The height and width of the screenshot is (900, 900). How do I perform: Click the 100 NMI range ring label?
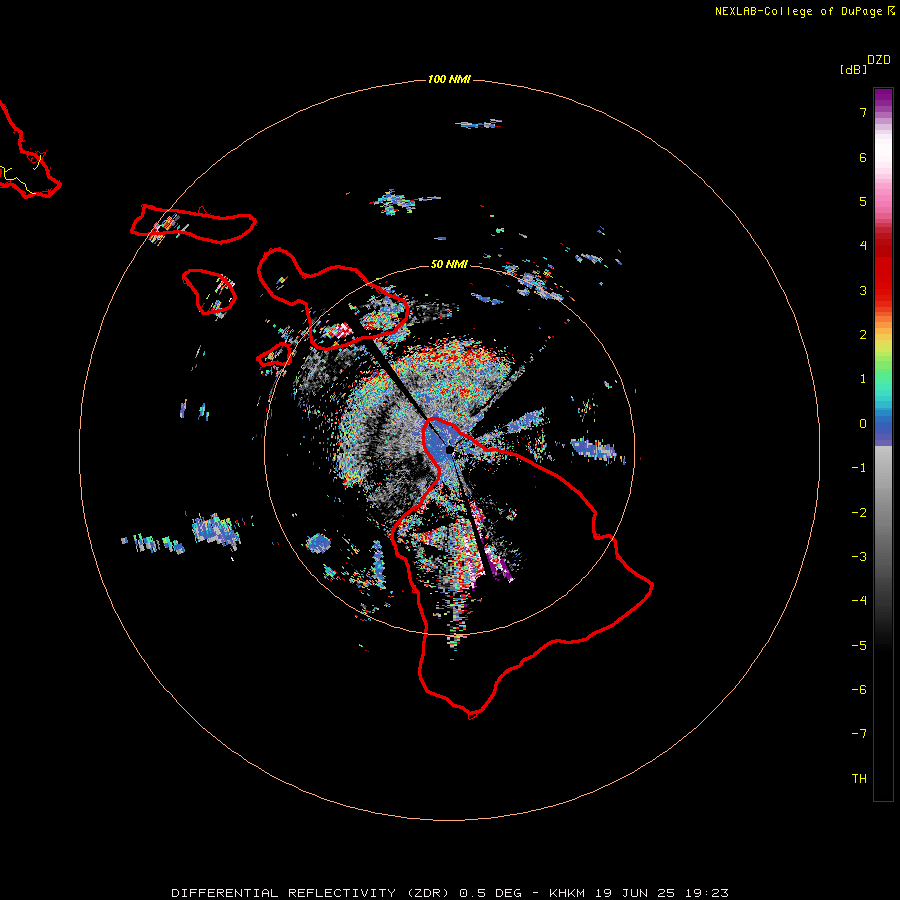(x=449, y=79)
